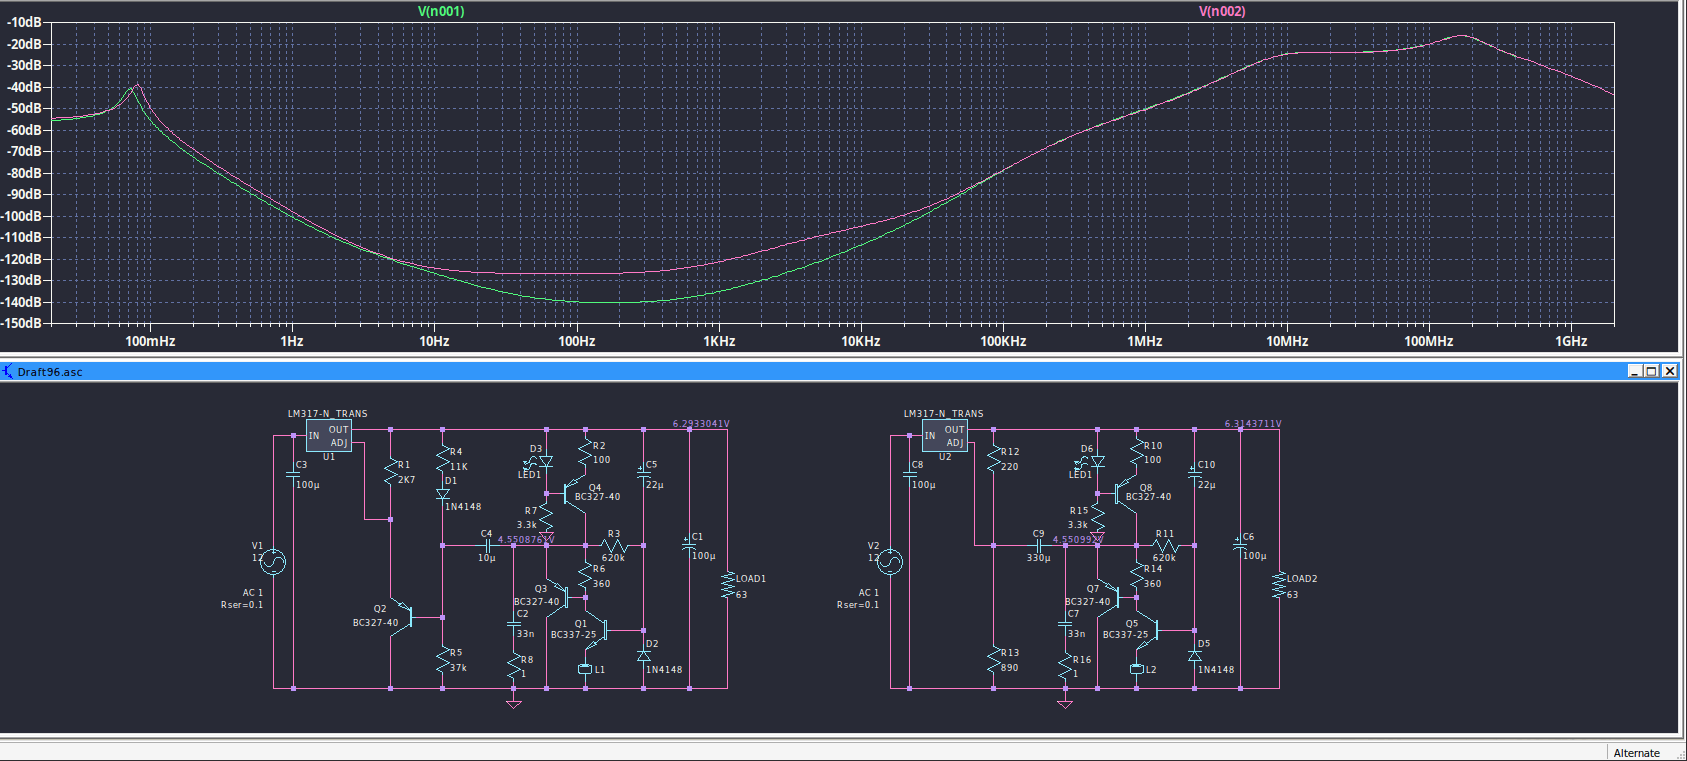Click diode D2 symbol
Viewport: 1687px width, 761px height.
click(x=644, y=656)
